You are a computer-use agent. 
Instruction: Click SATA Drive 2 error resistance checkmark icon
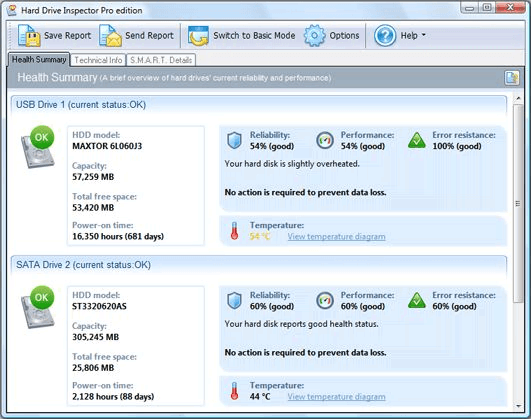[417, 300]
